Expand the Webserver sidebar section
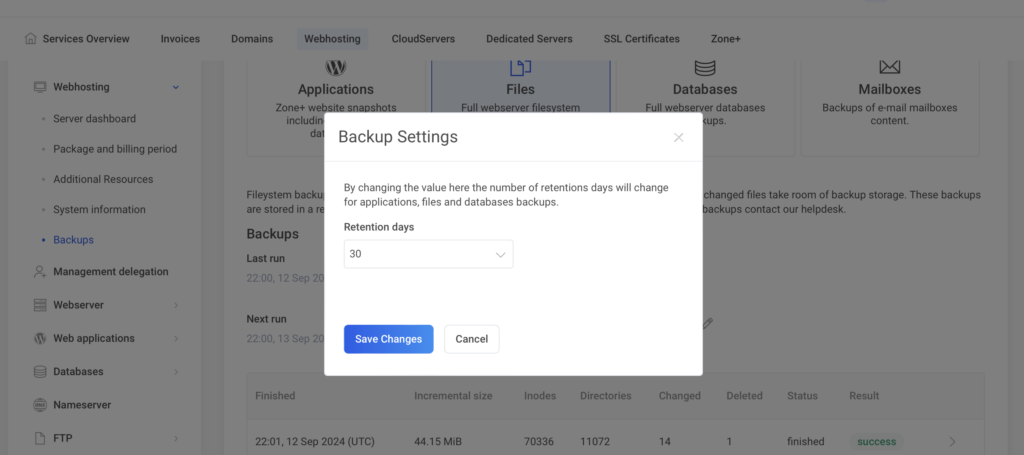 [176, 305]
